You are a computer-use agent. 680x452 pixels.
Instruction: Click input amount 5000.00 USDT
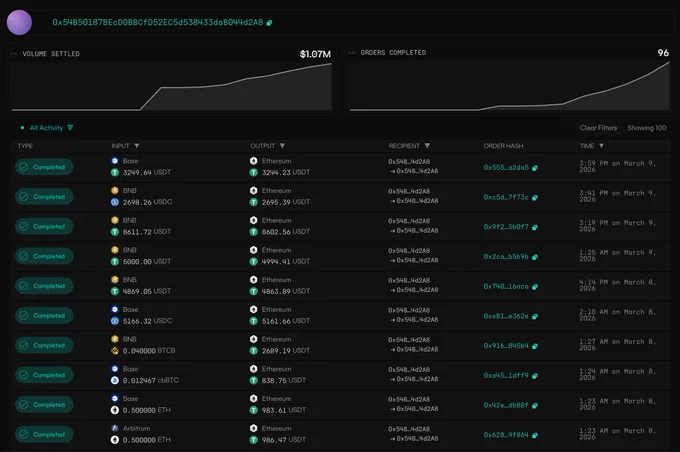pyautogui.click(x=147, y=262)
